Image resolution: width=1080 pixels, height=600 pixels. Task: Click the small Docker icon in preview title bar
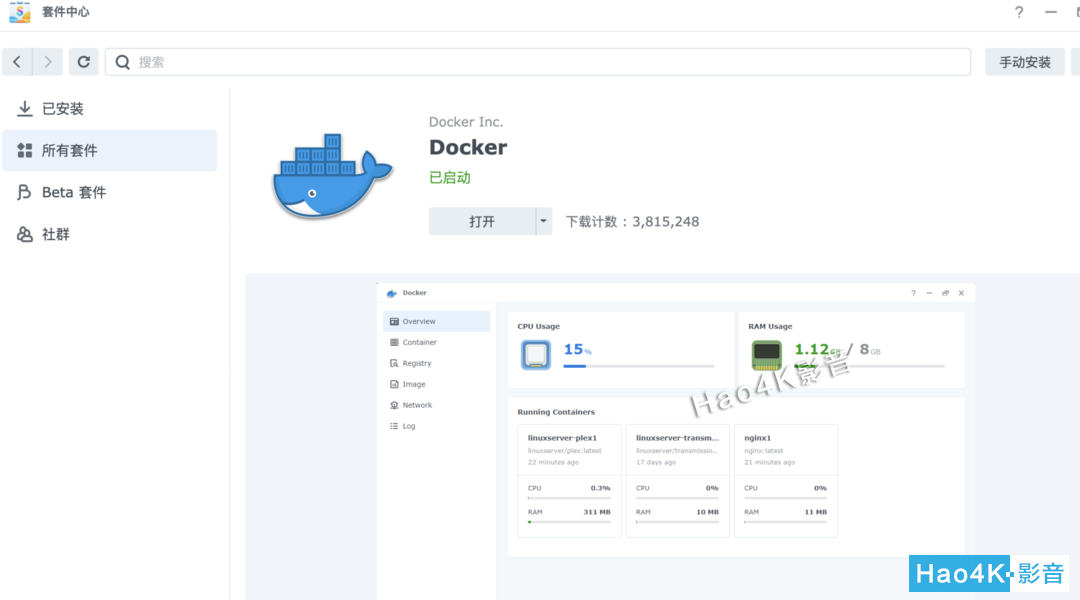(392, 293)
